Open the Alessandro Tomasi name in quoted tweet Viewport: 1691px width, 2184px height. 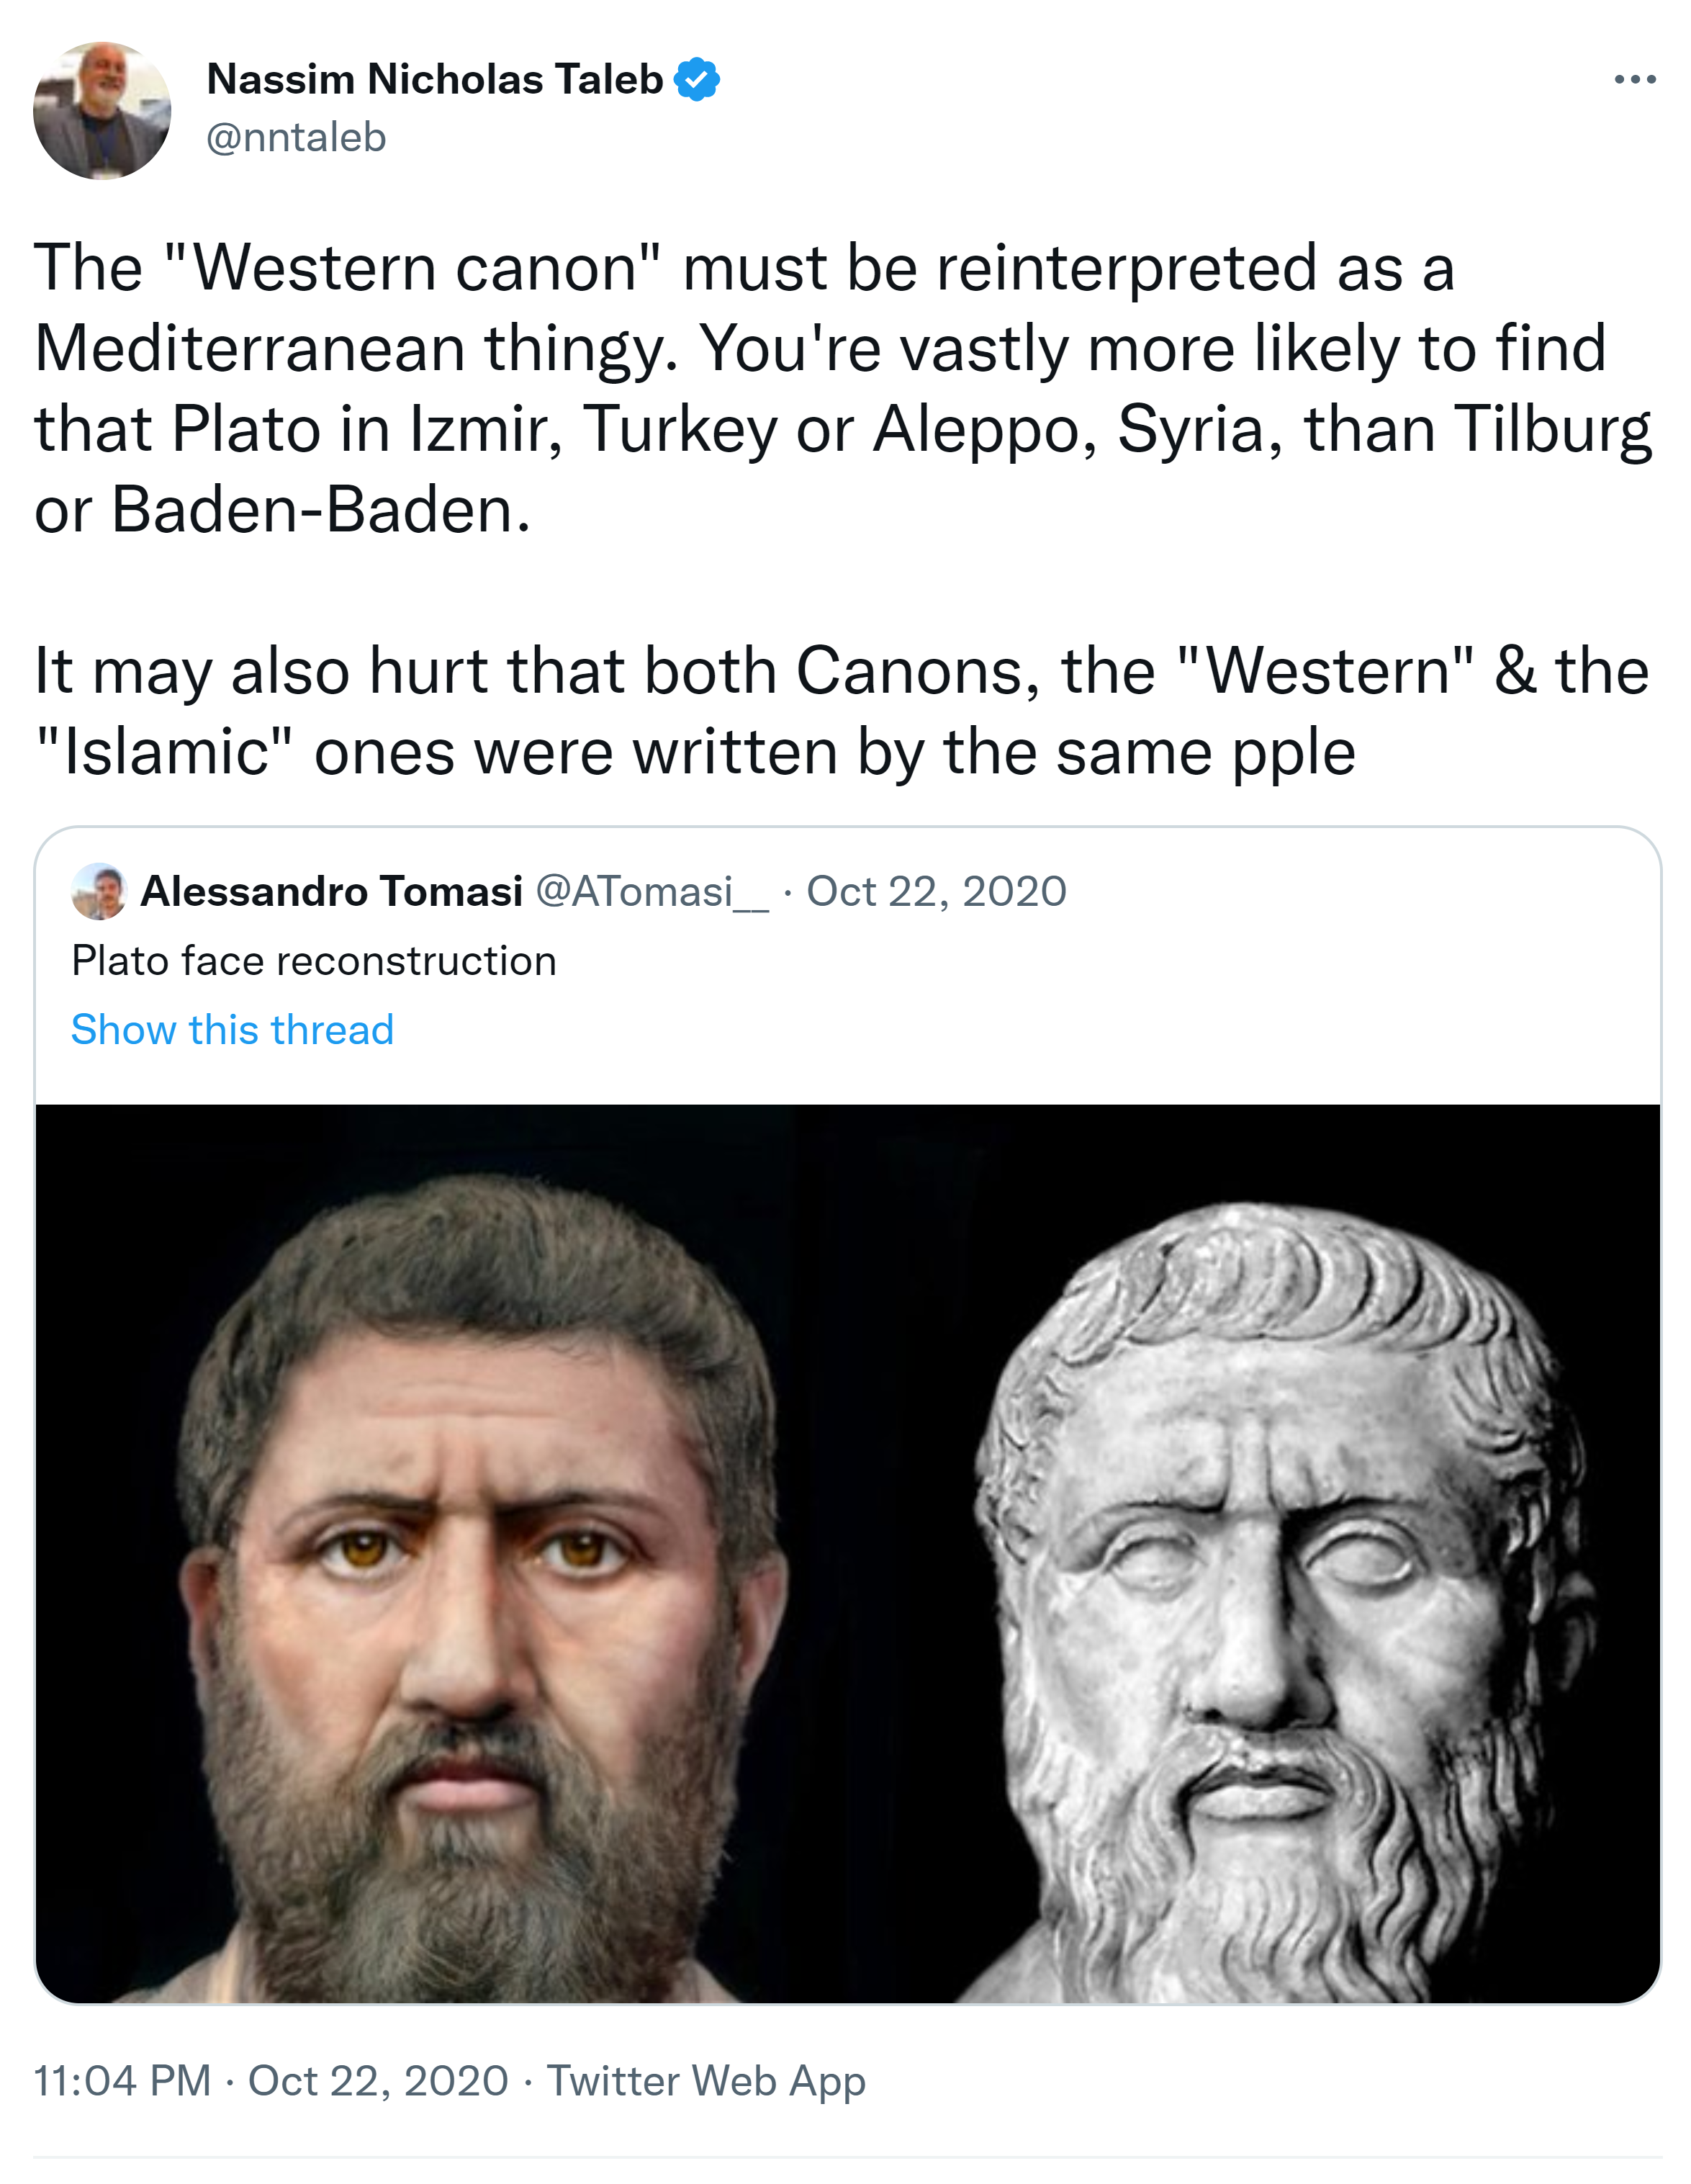(x=331, y=891)
